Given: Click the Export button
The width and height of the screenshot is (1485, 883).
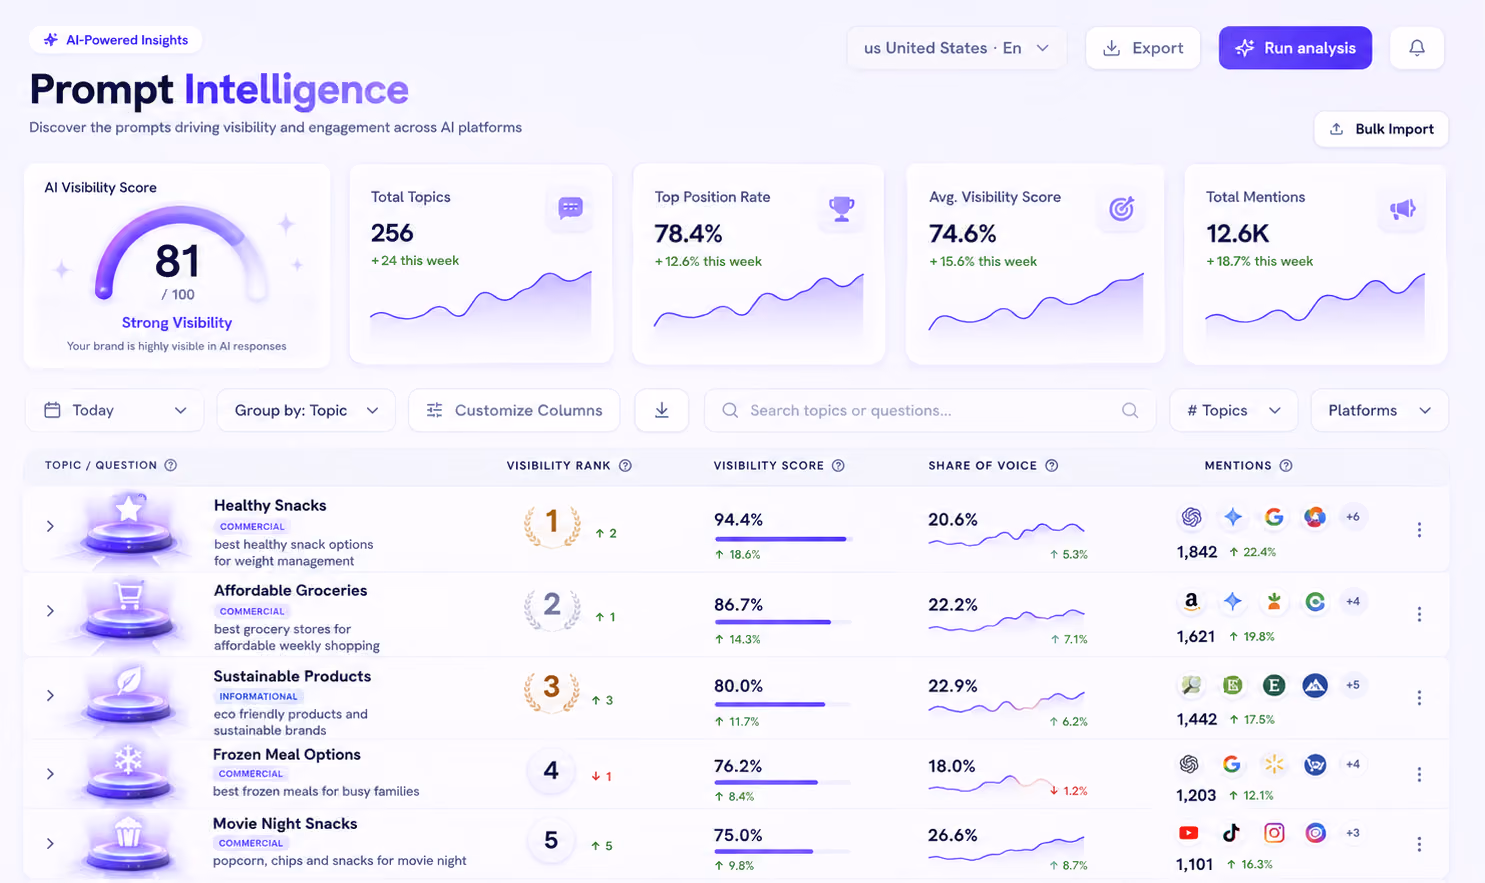Looking at the screenshot, I should pos(1143,48).
